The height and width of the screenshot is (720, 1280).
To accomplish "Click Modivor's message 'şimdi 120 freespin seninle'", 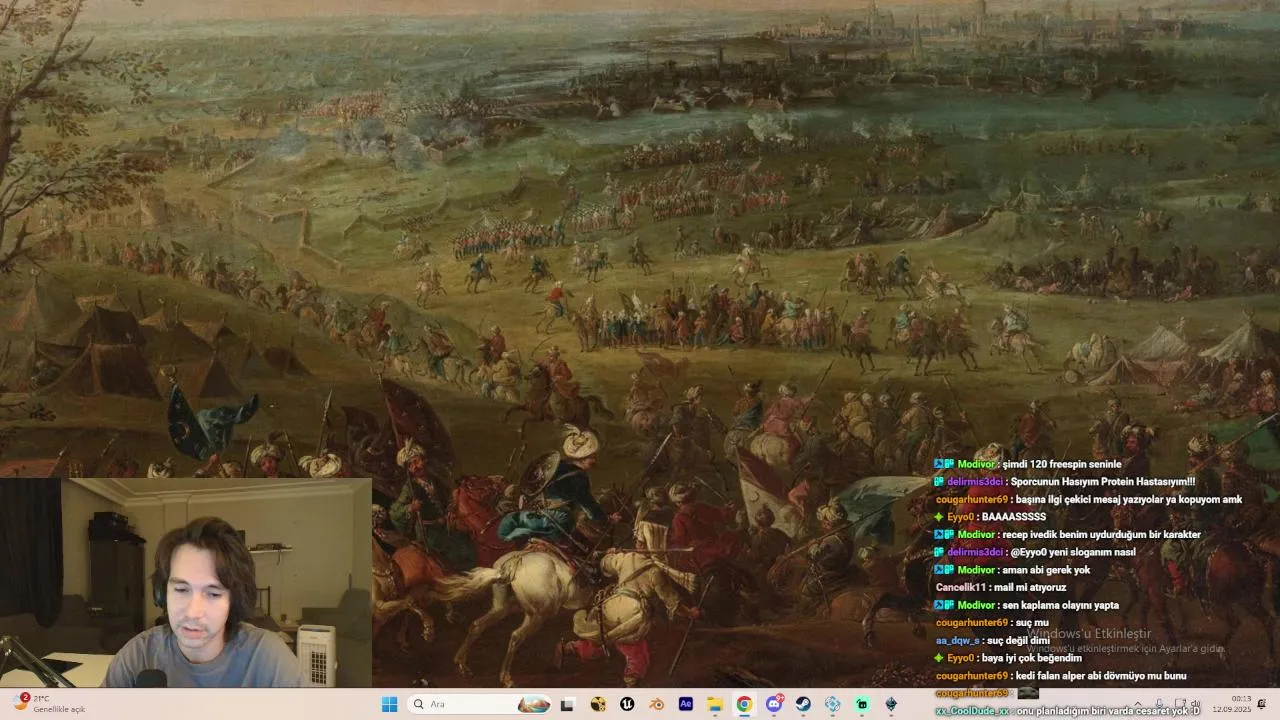I will [x=1061, y=464].
